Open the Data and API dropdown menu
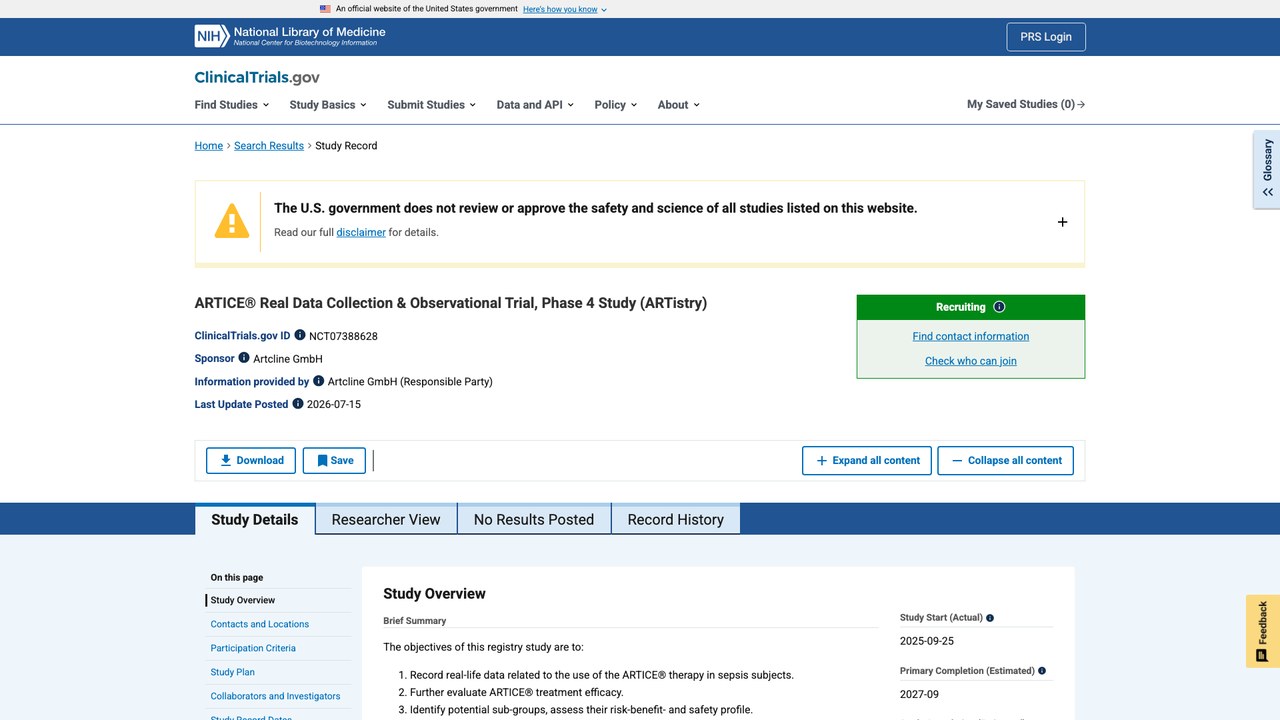Image resolution: width=1280 pixels, height=720 pixels. pyautogui.click(x=535, y=104)
